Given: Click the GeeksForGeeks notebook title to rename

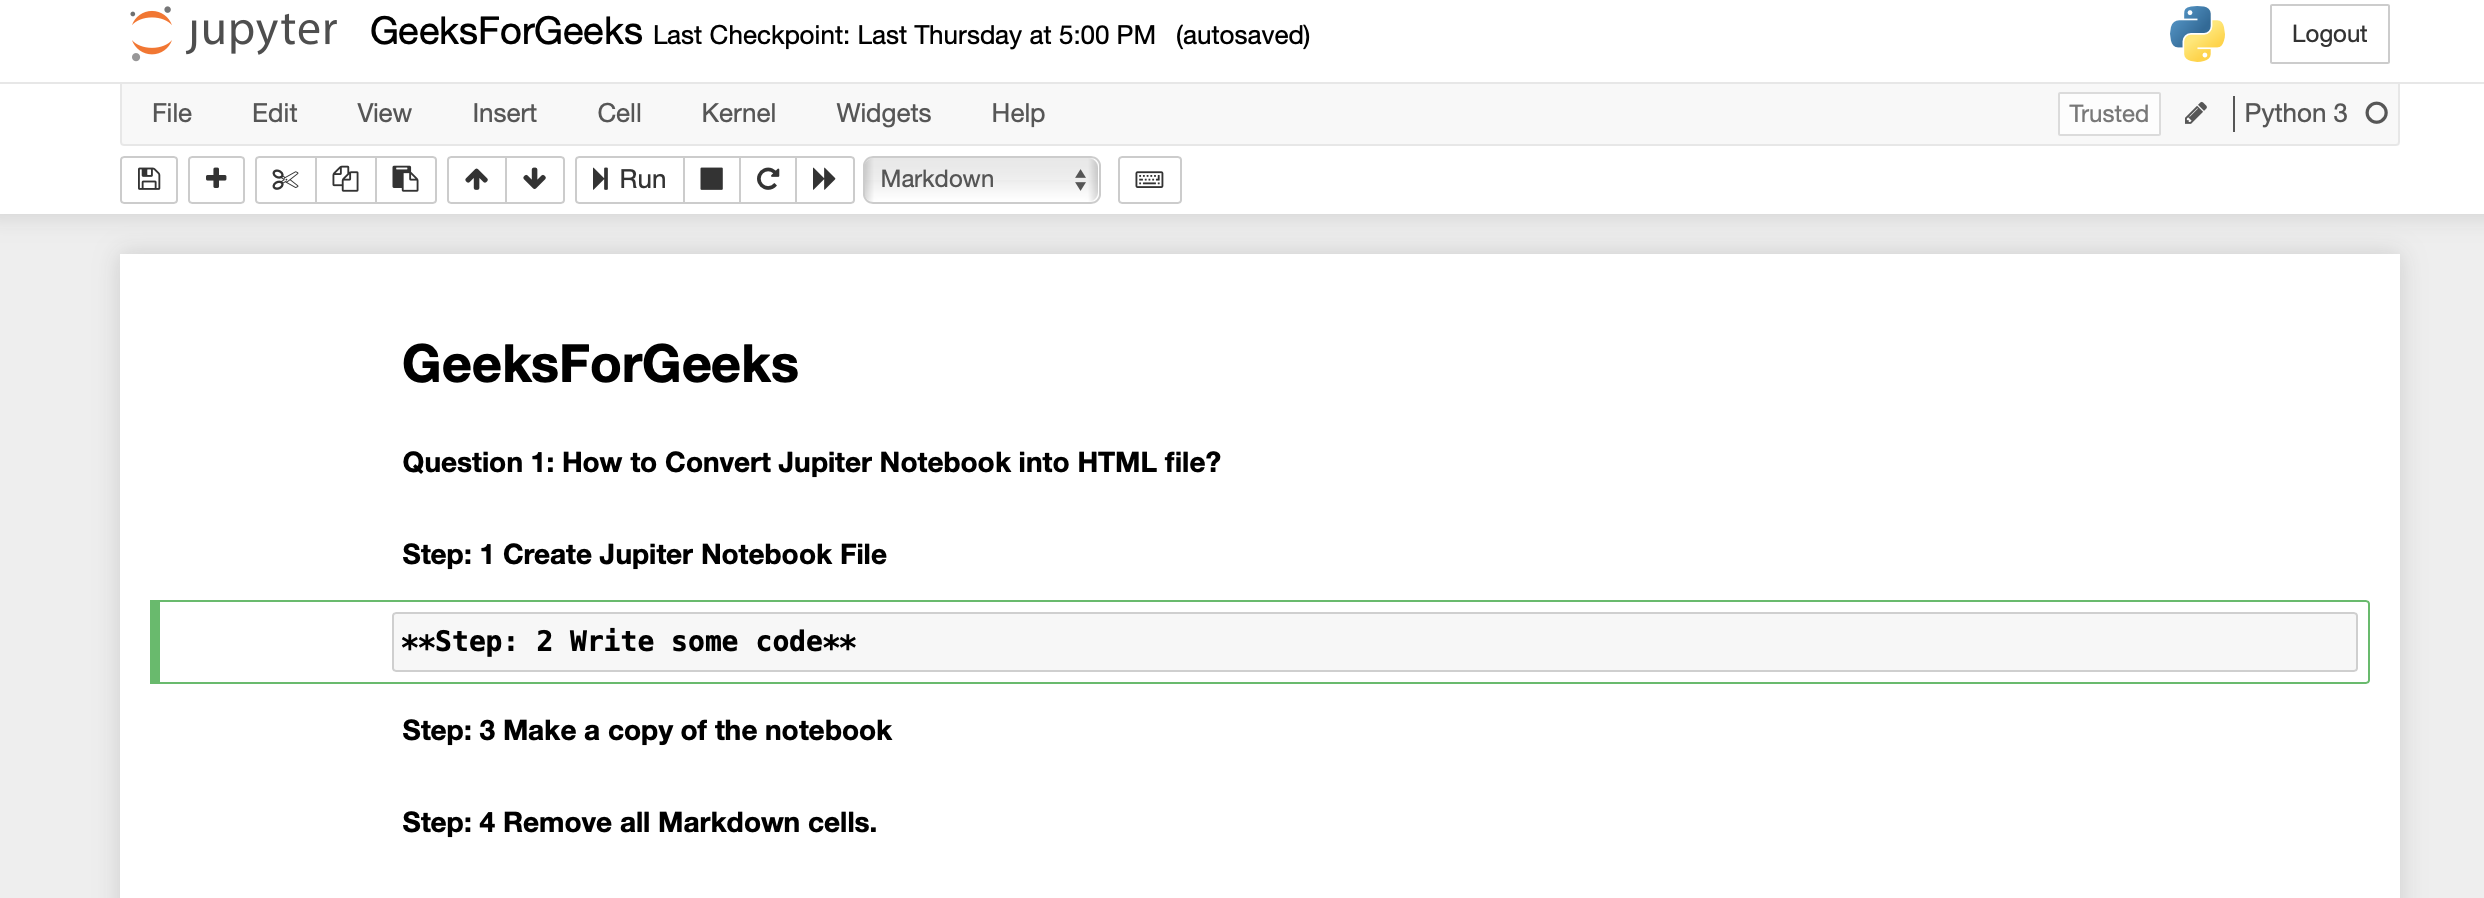Looking at the screenshot, I should tap(506, 33).
